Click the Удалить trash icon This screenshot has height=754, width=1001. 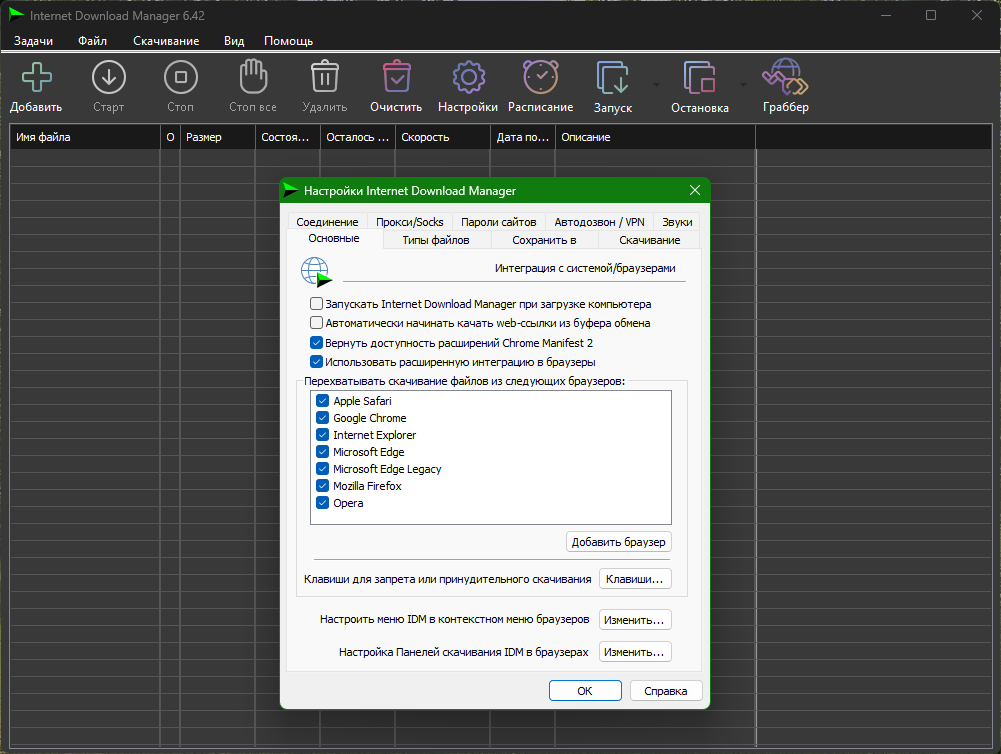[x=325, y=77]
